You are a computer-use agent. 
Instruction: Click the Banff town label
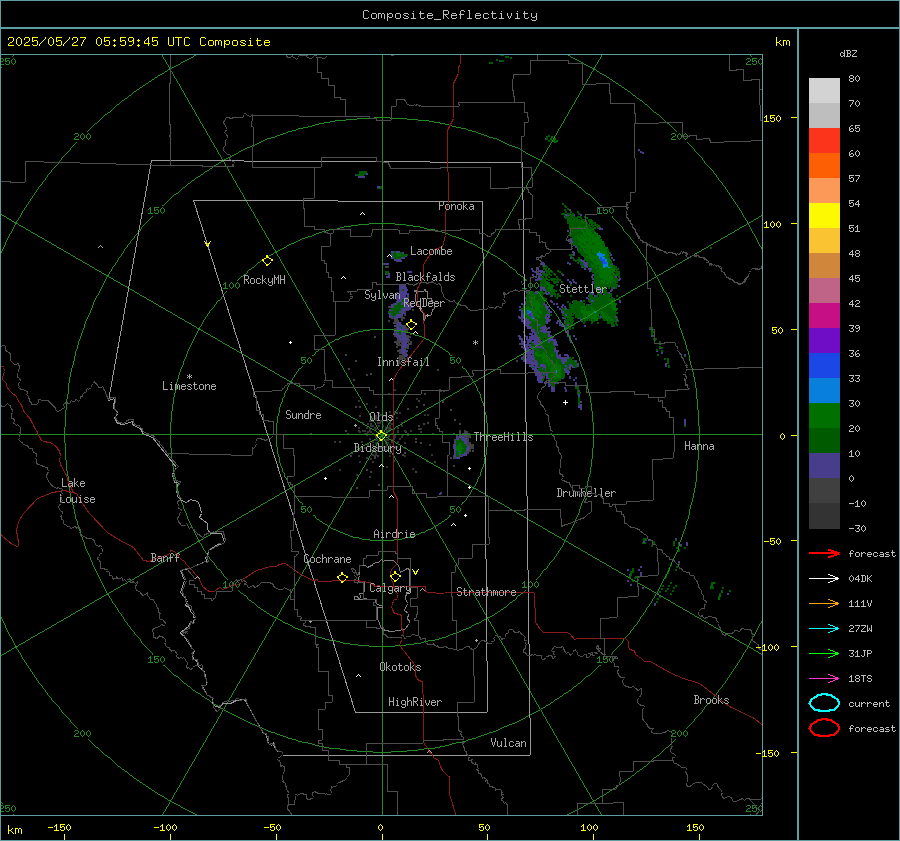pyautogui.click(x=165, y=557)
